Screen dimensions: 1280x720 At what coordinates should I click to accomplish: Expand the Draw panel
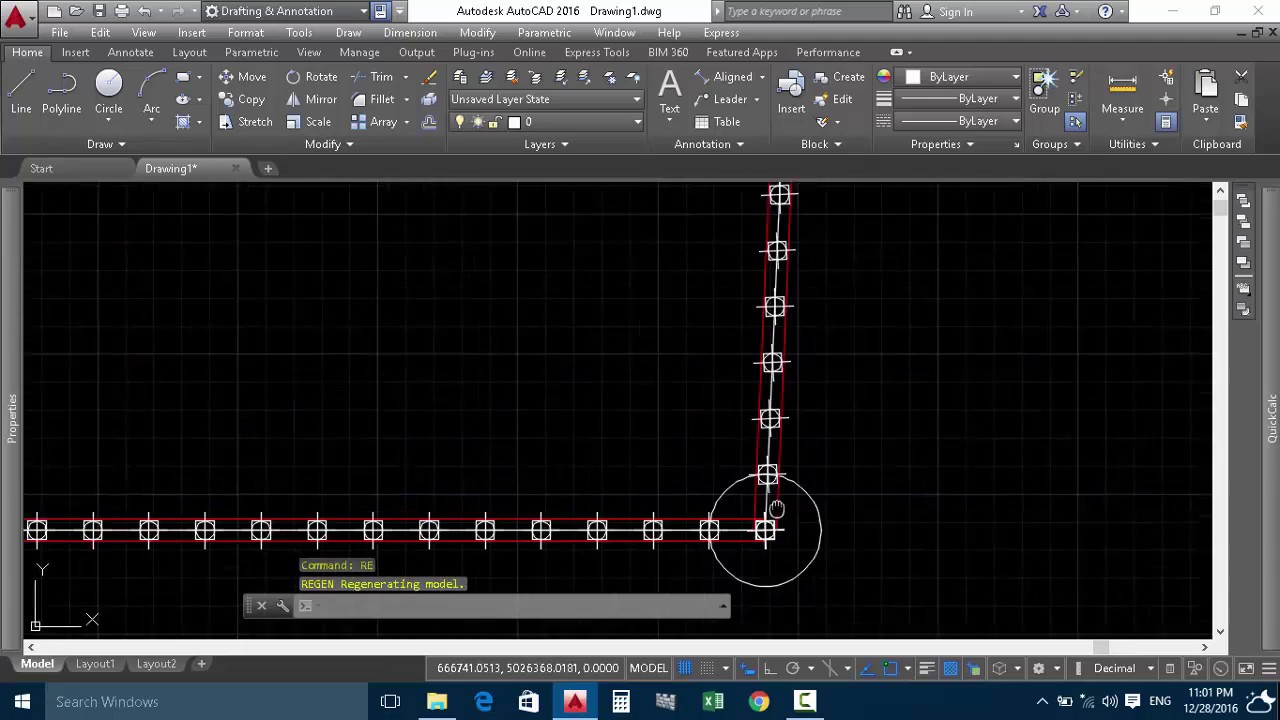pyautogui.click(x=106, y=144)
